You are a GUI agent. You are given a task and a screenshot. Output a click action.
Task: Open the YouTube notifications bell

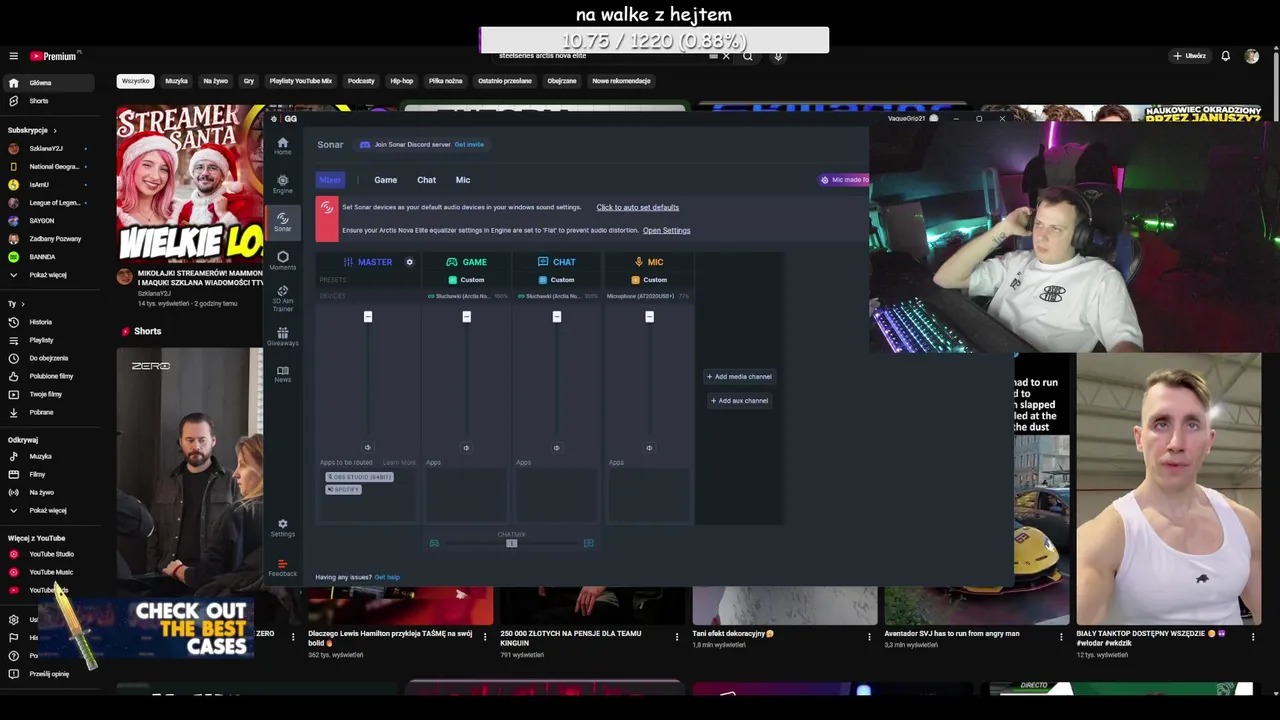coord(1225,56)
